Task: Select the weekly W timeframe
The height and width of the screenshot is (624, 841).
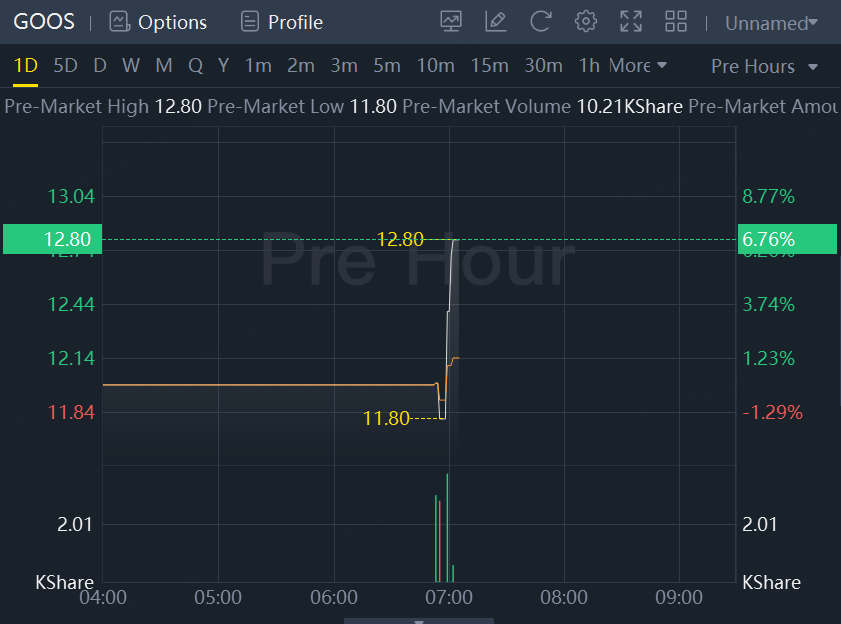Action: tap(131, 66)
